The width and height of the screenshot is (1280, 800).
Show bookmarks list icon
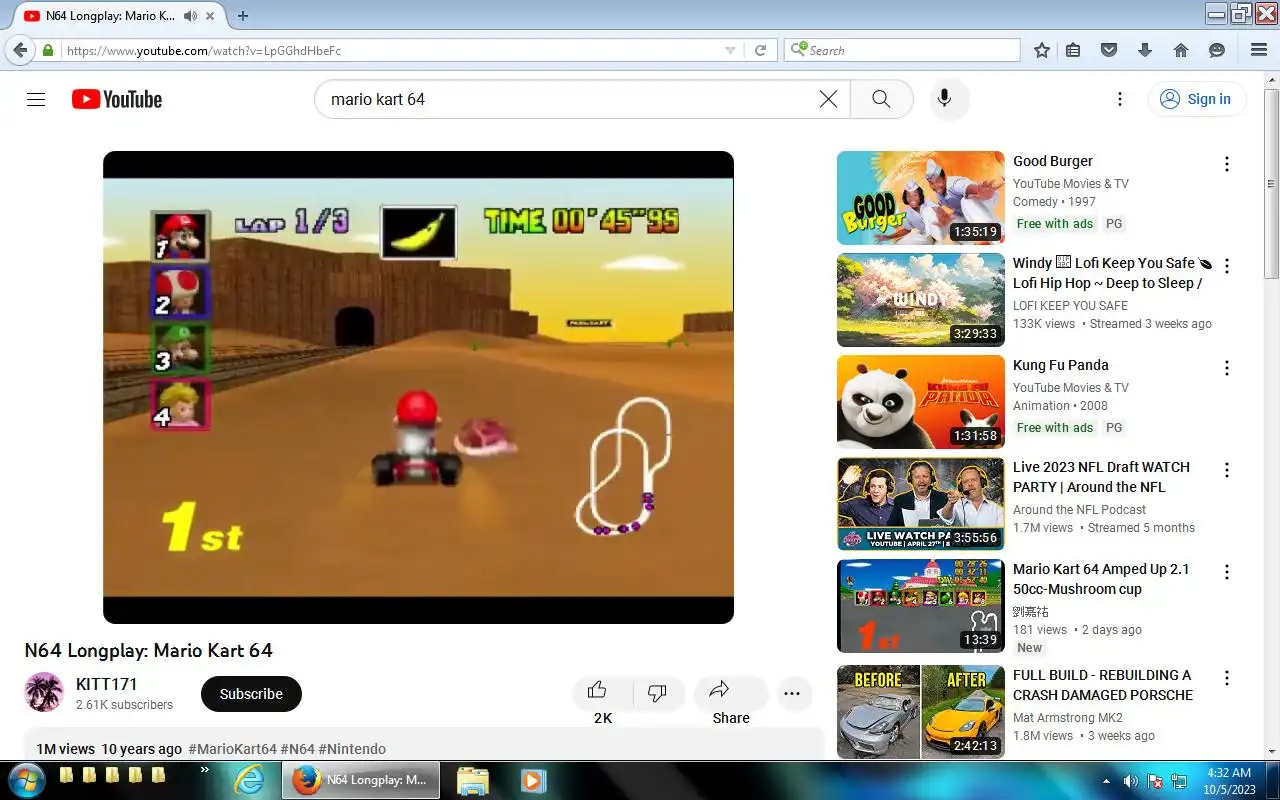(x=1073, y=50)
